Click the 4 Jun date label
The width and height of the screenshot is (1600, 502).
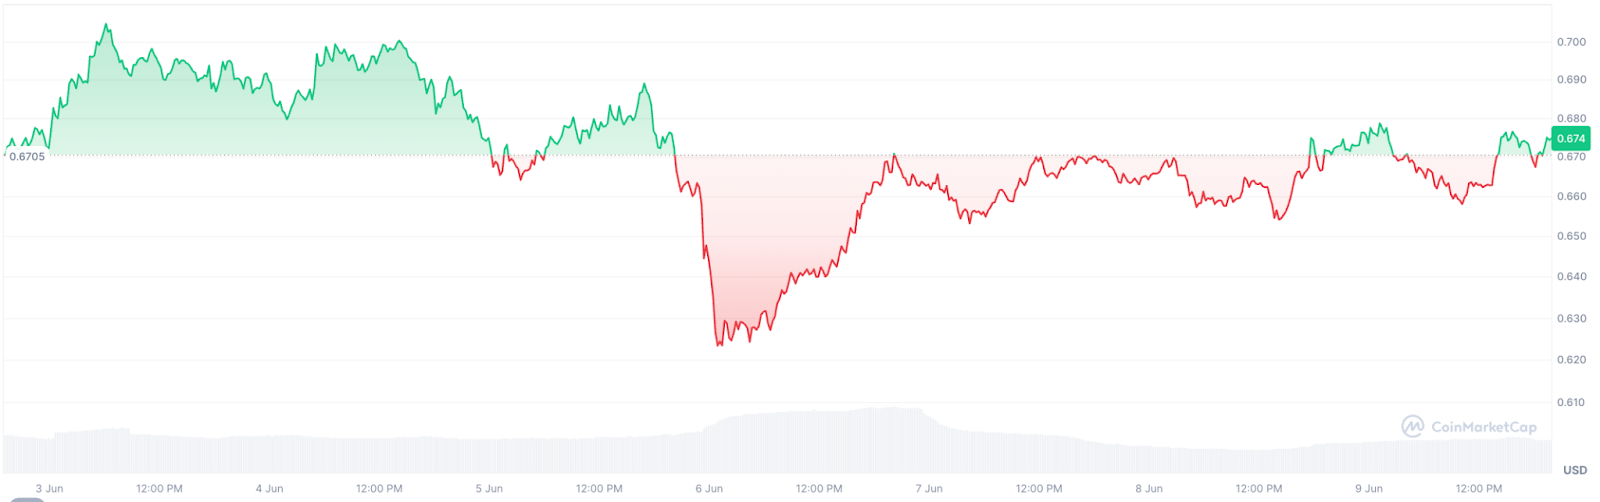pos(269,489)
